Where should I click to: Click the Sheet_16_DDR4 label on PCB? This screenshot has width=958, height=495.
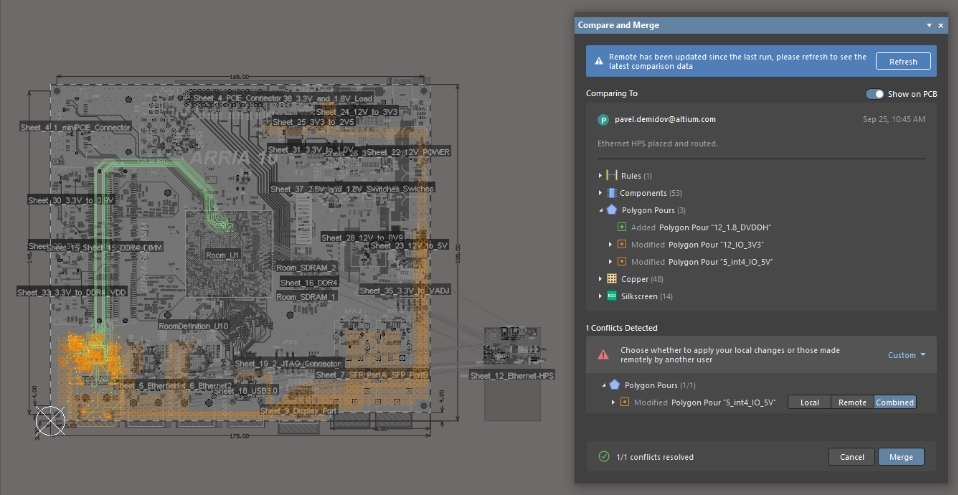coord(309,283)
